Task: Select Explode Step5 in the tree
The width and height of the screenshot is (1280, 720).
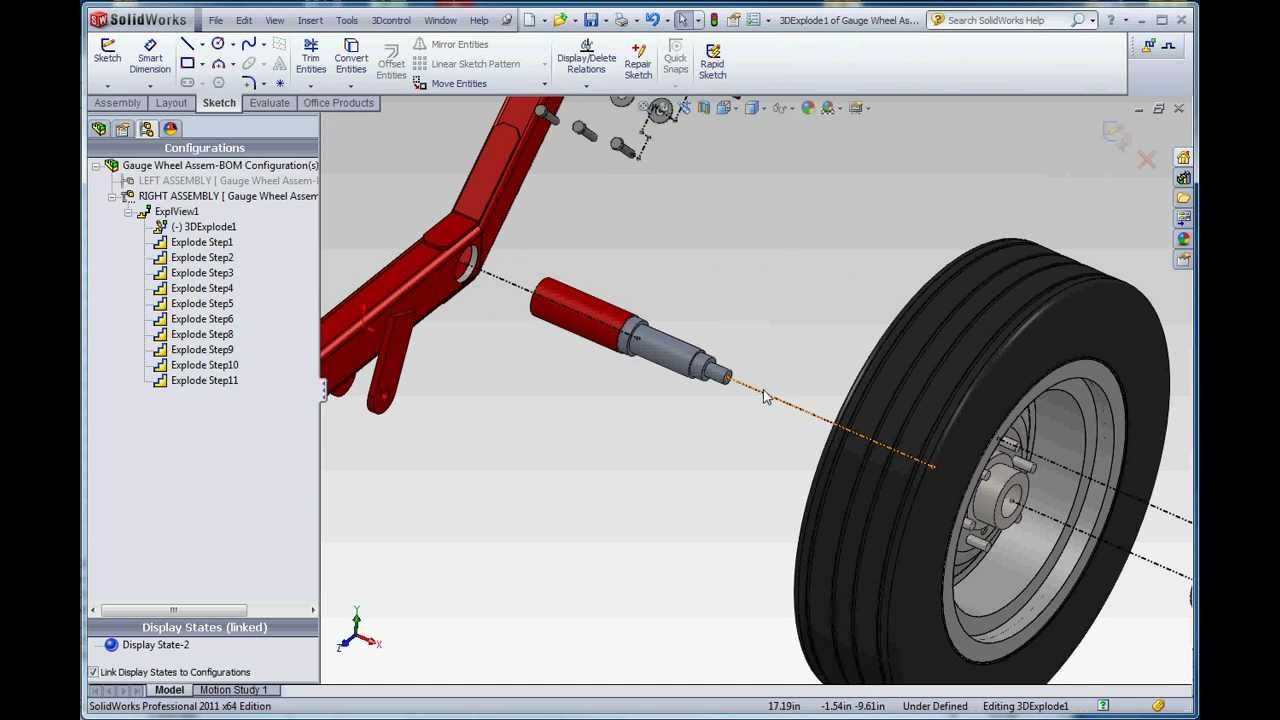Action: coord(201,304)
